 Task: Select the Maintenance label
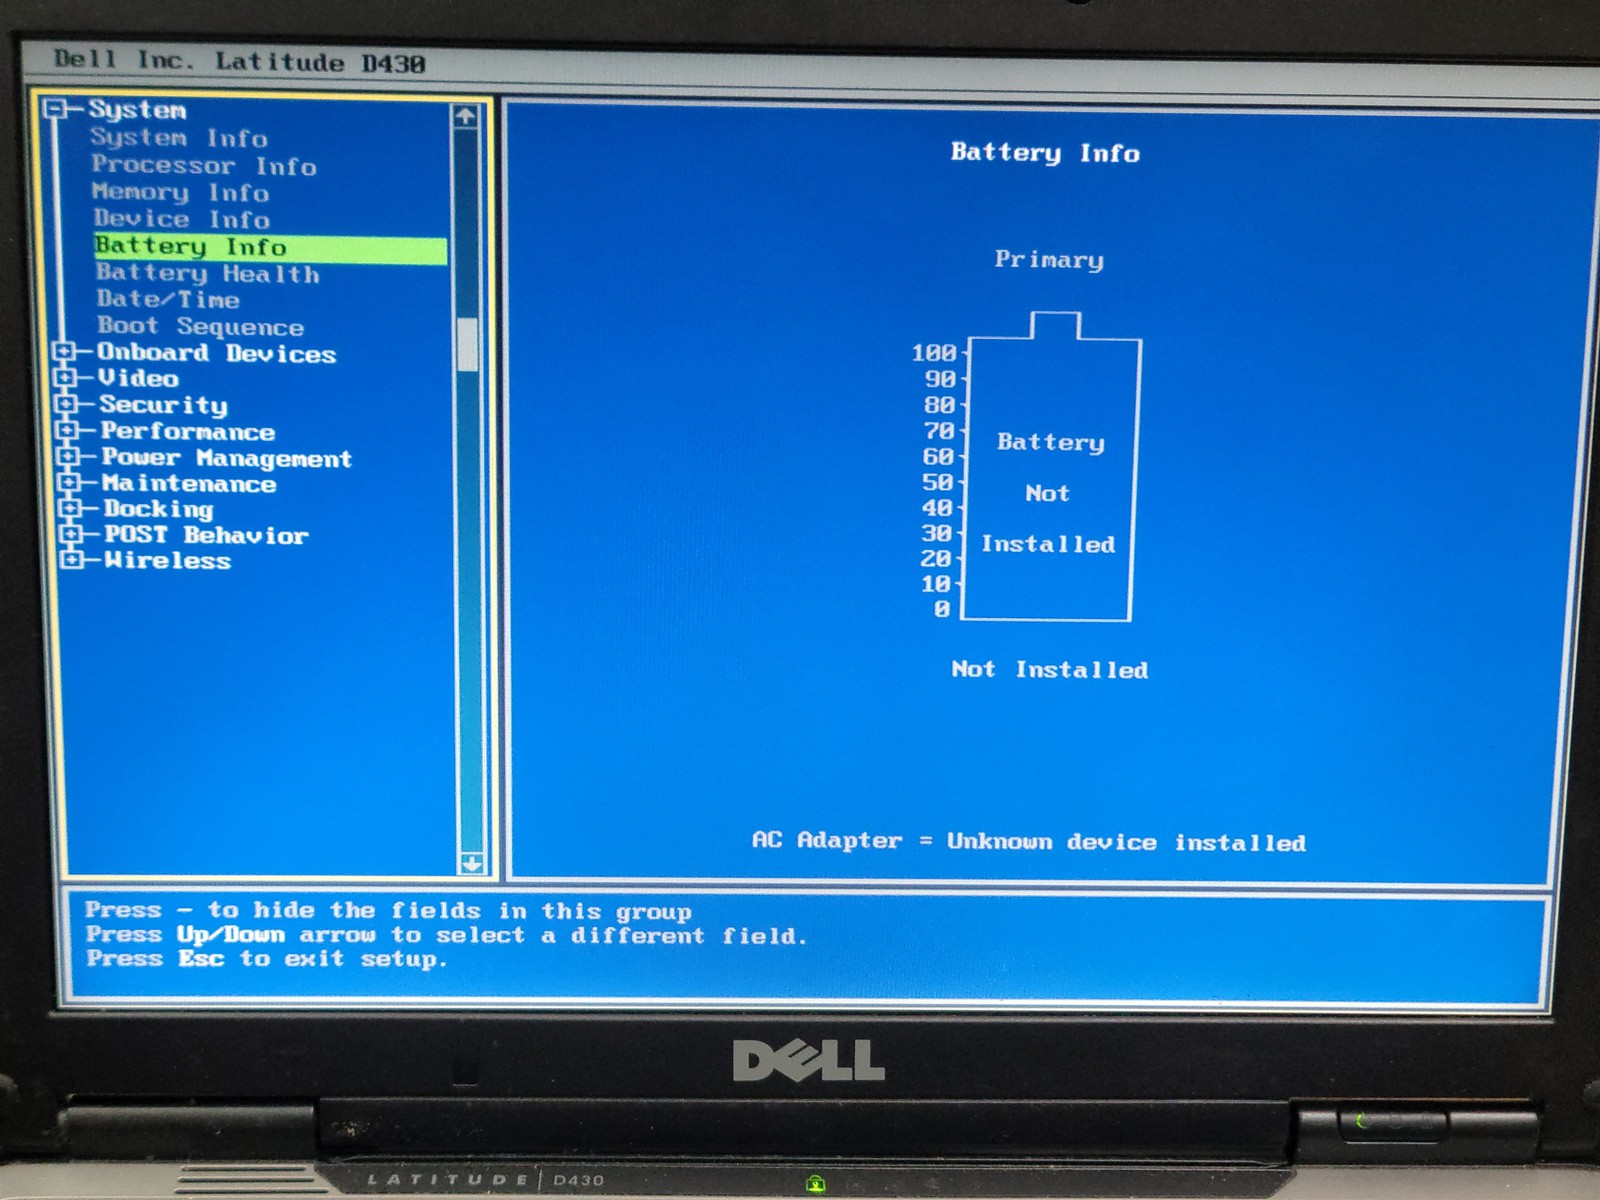click(189, 483)
